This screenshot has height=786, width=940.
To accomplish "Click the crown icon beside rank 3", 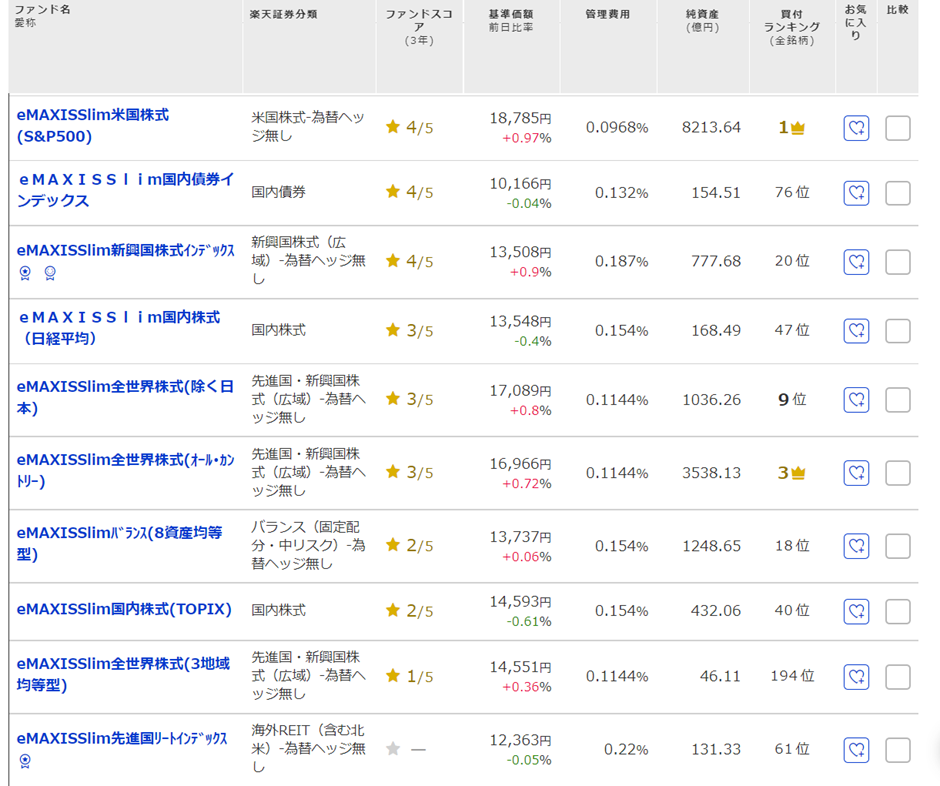I will [x=798, y=473].
